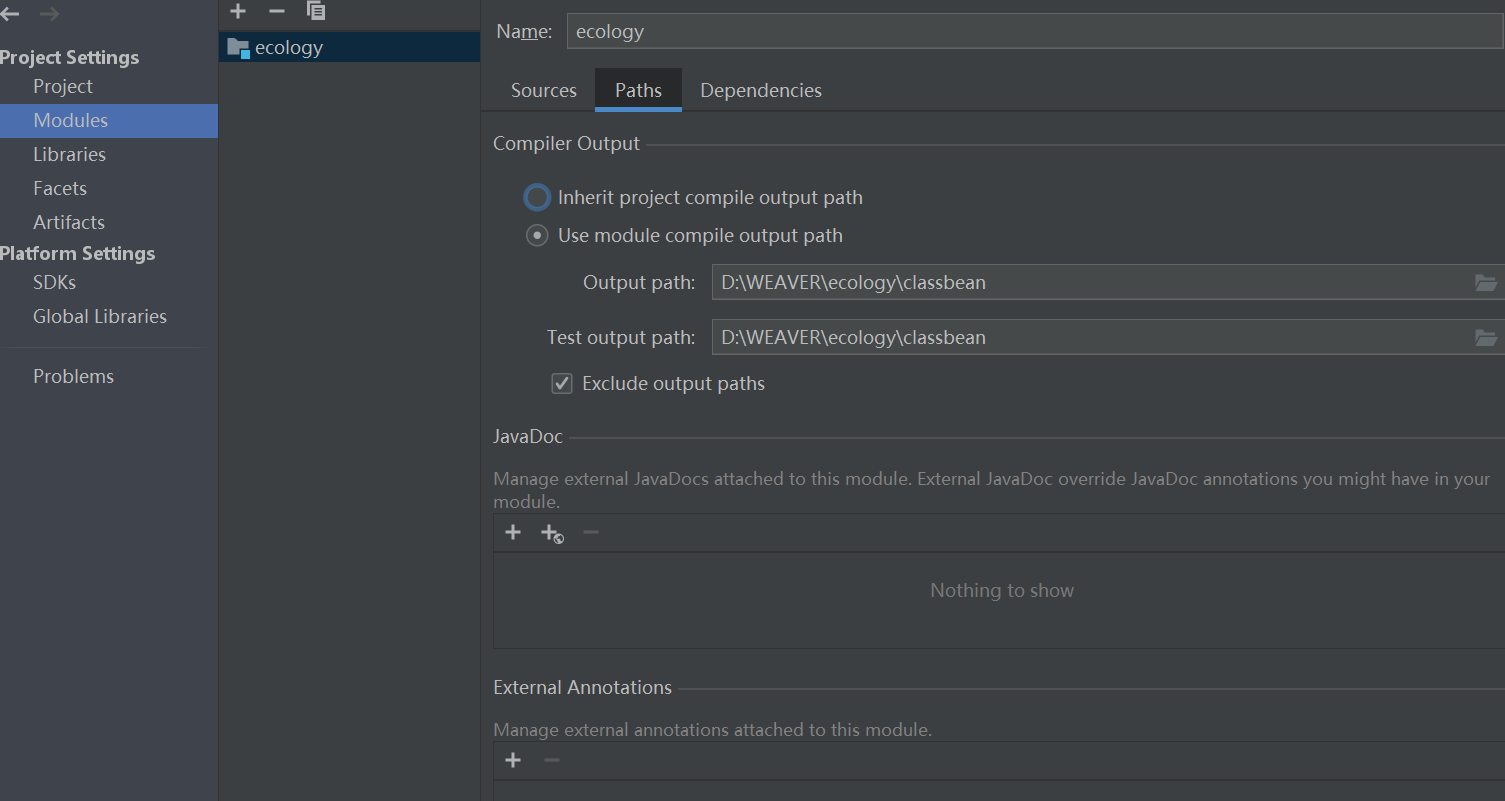Add a new module with plus icon
The image size is (1505, 801).
(238, 11)
